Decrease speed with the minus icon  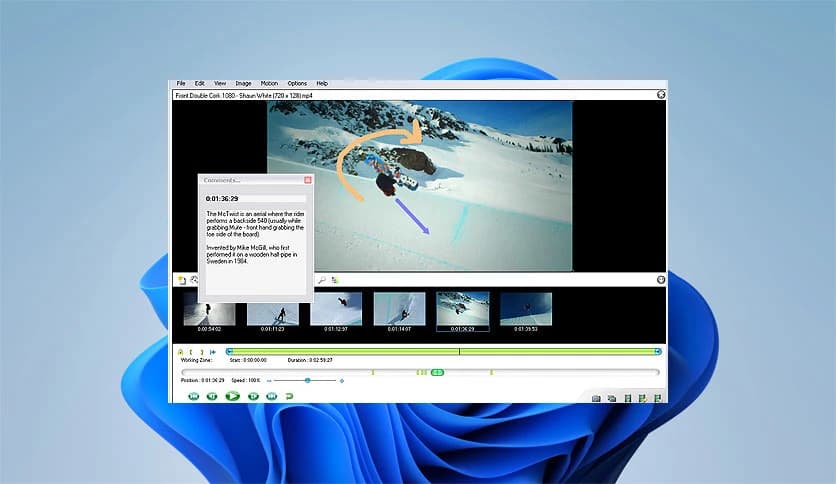[269, 381]
